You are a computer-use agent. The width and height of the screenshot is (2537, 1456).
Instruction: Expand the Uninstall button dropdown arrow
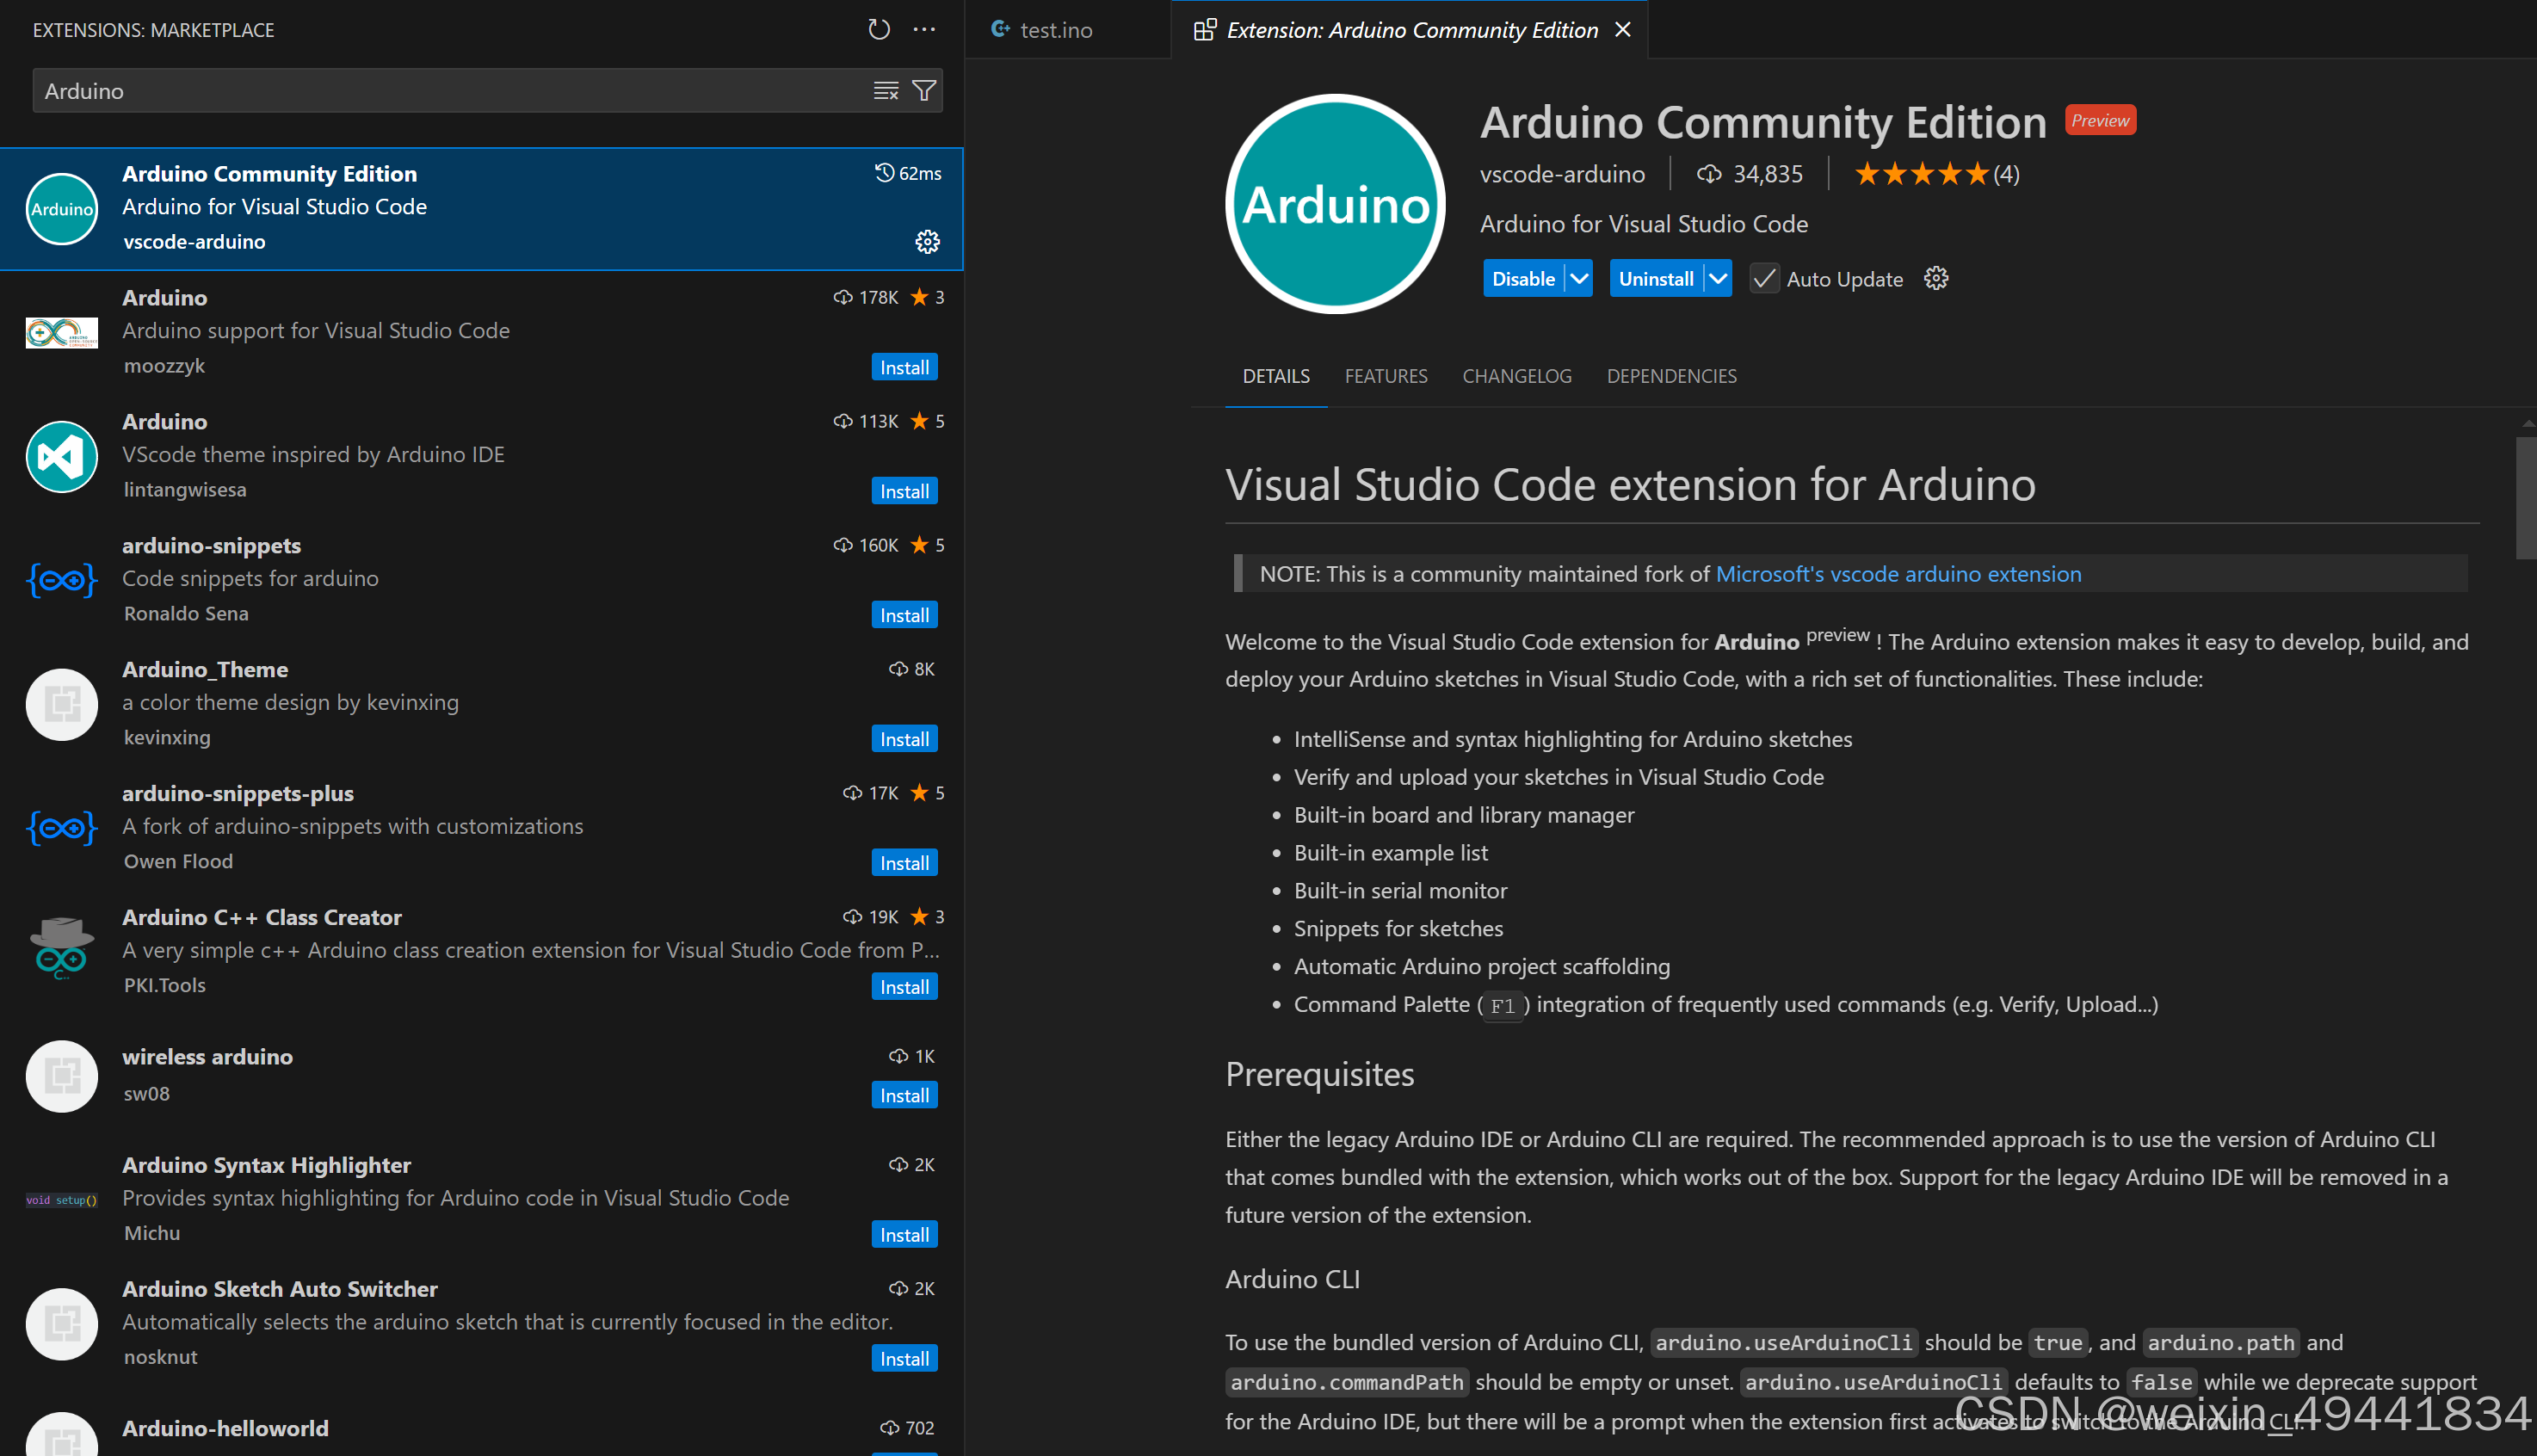[x=1718, y=279]
